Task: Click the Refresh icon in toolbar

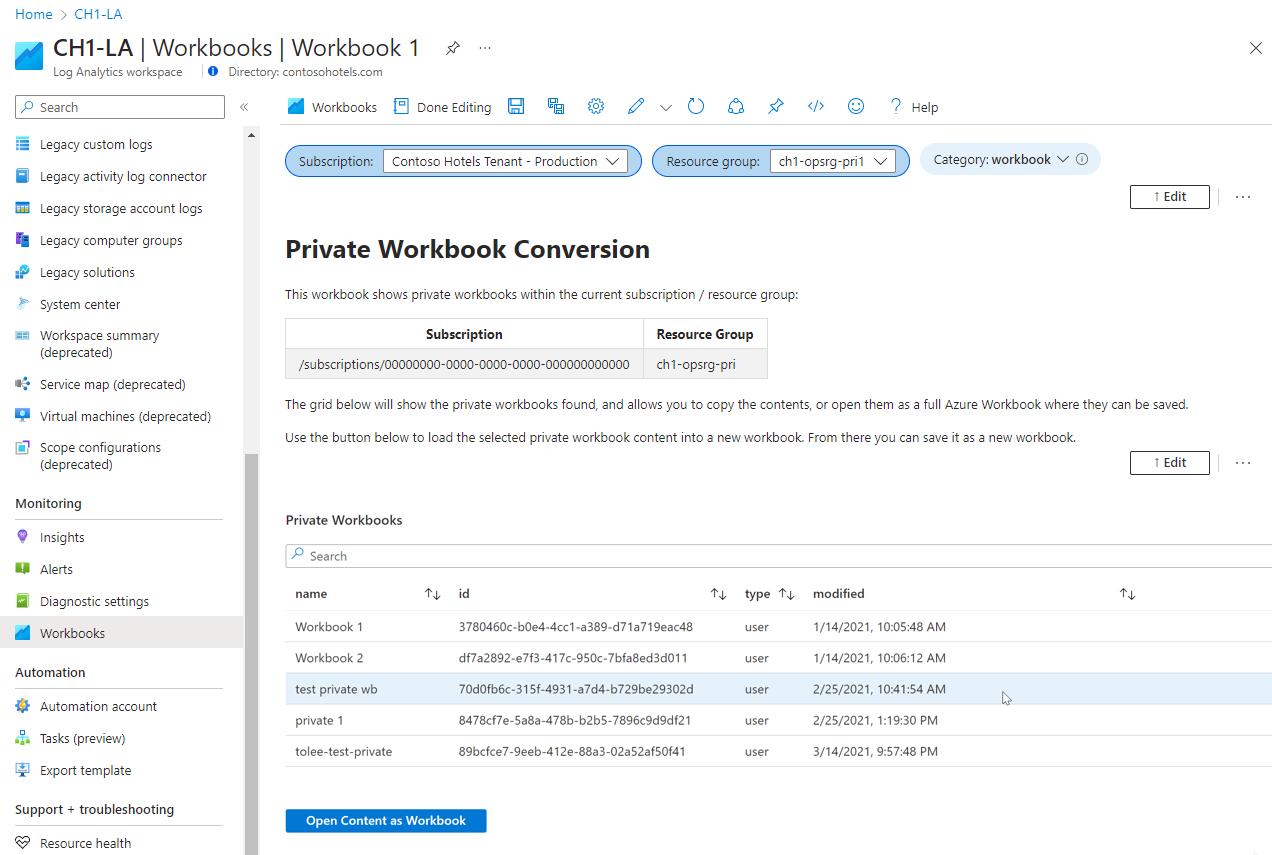Action: tap(697, 107)
